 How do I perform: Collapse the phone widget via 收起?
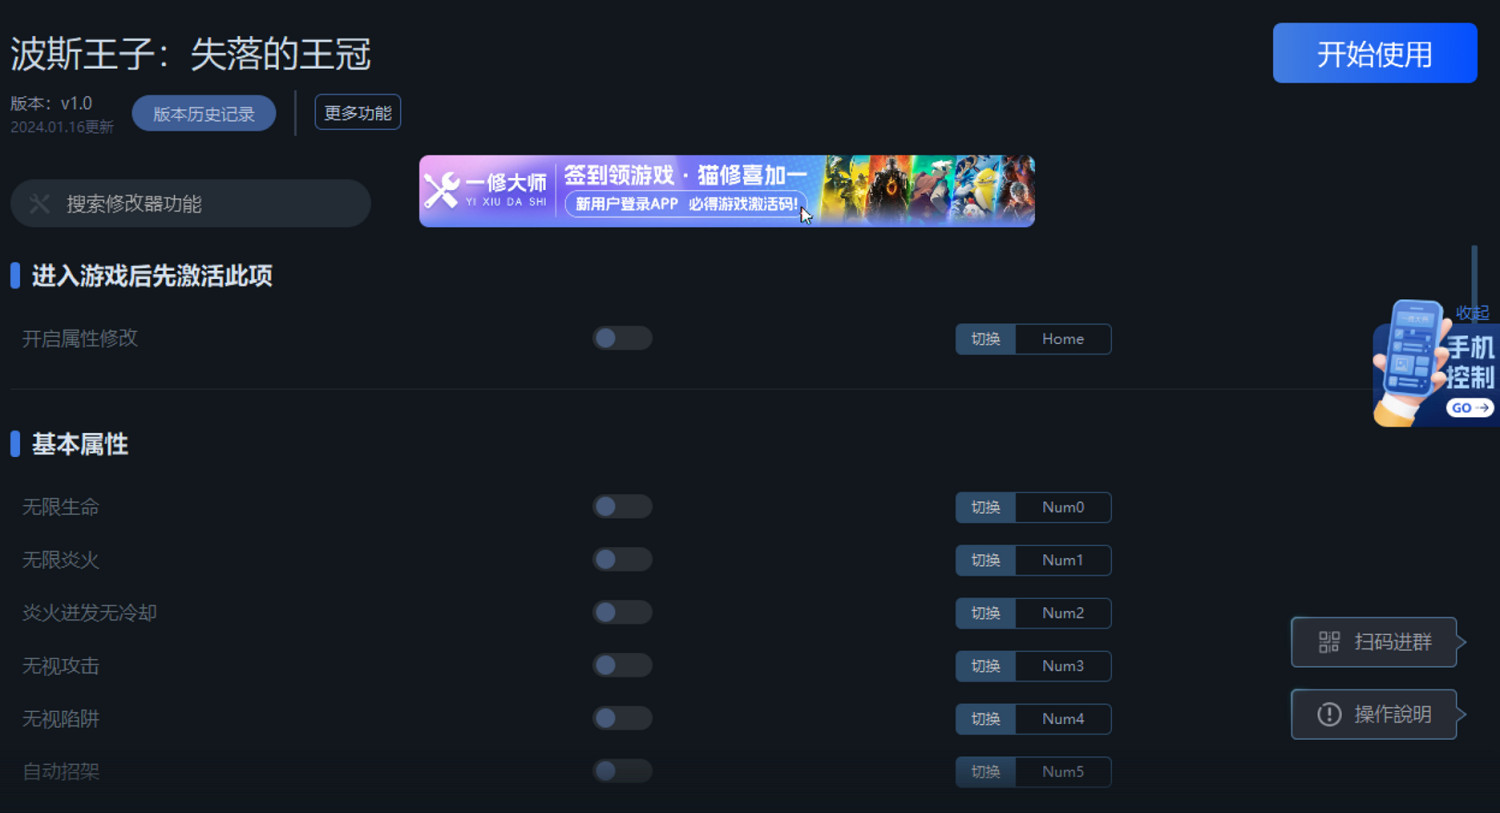(x=1472, y=313)
